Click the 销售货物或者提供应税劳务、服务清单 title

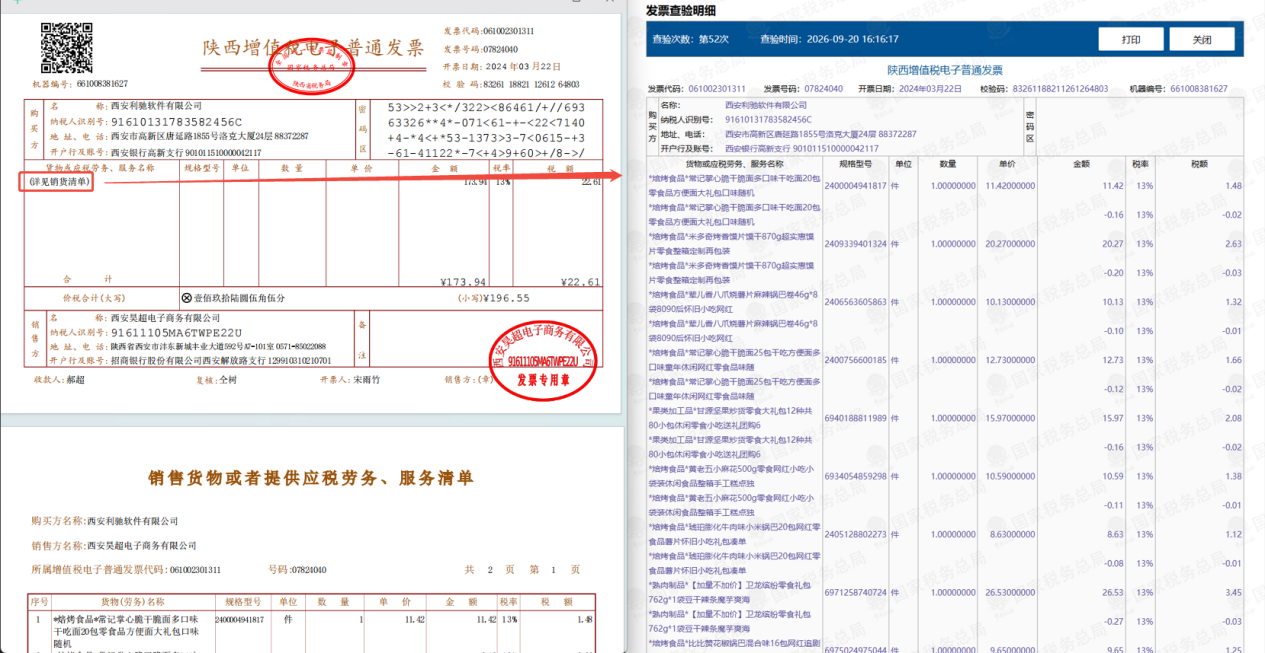point(311,478)
